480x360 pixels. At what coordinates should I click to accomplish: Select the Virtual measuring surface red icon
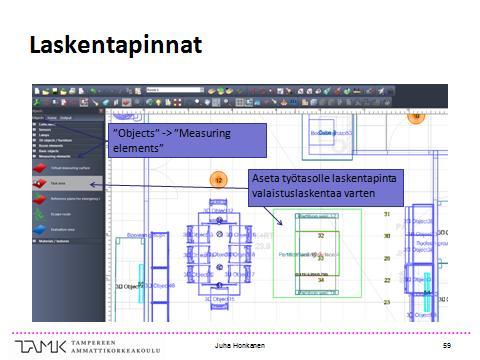pos(40,168)
